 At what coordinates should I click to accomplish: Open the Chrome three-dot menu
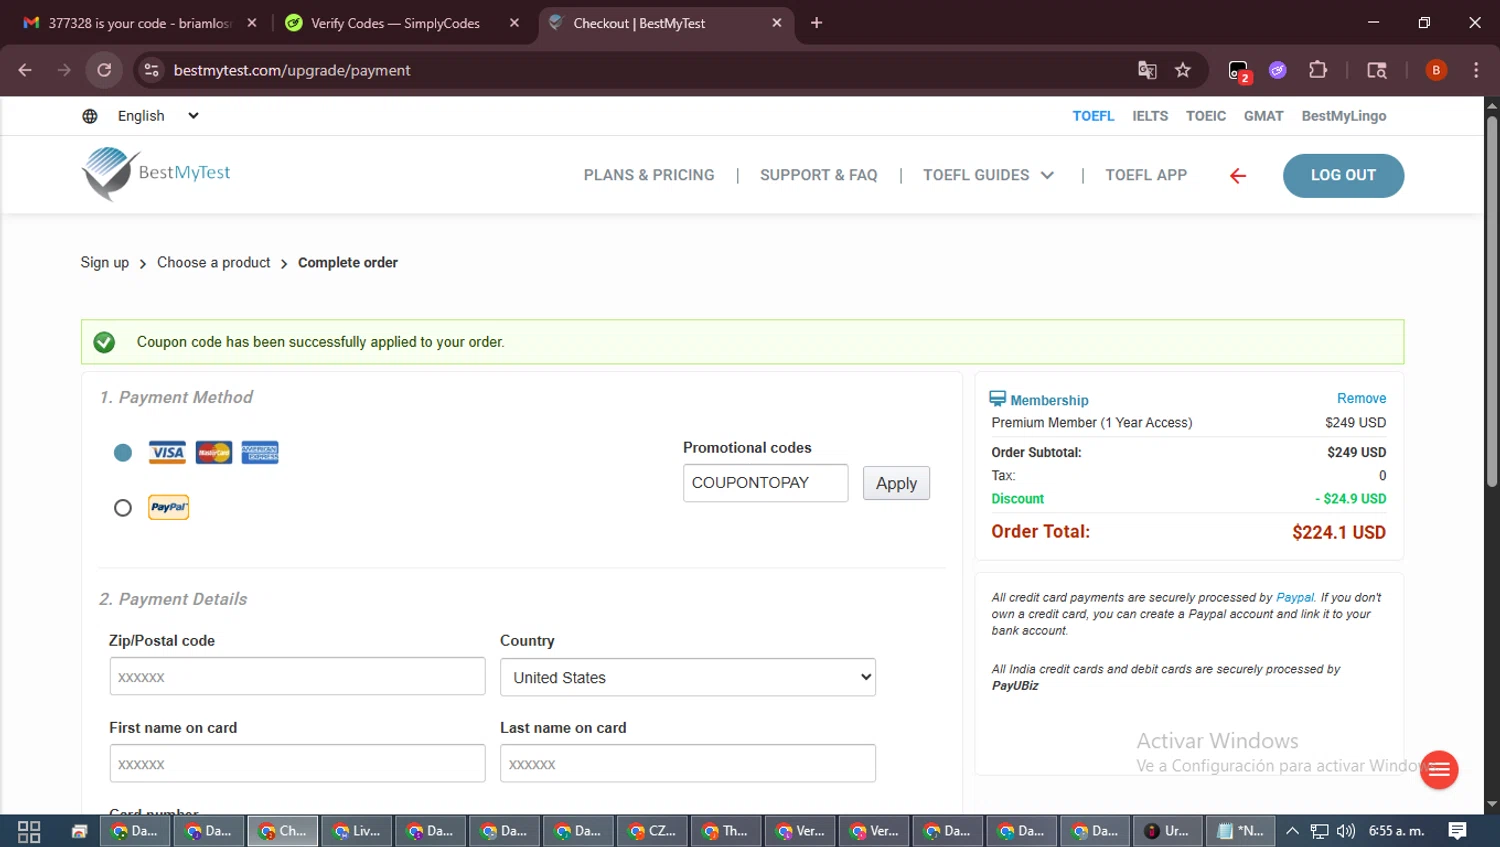click(x=1476, y=70)
